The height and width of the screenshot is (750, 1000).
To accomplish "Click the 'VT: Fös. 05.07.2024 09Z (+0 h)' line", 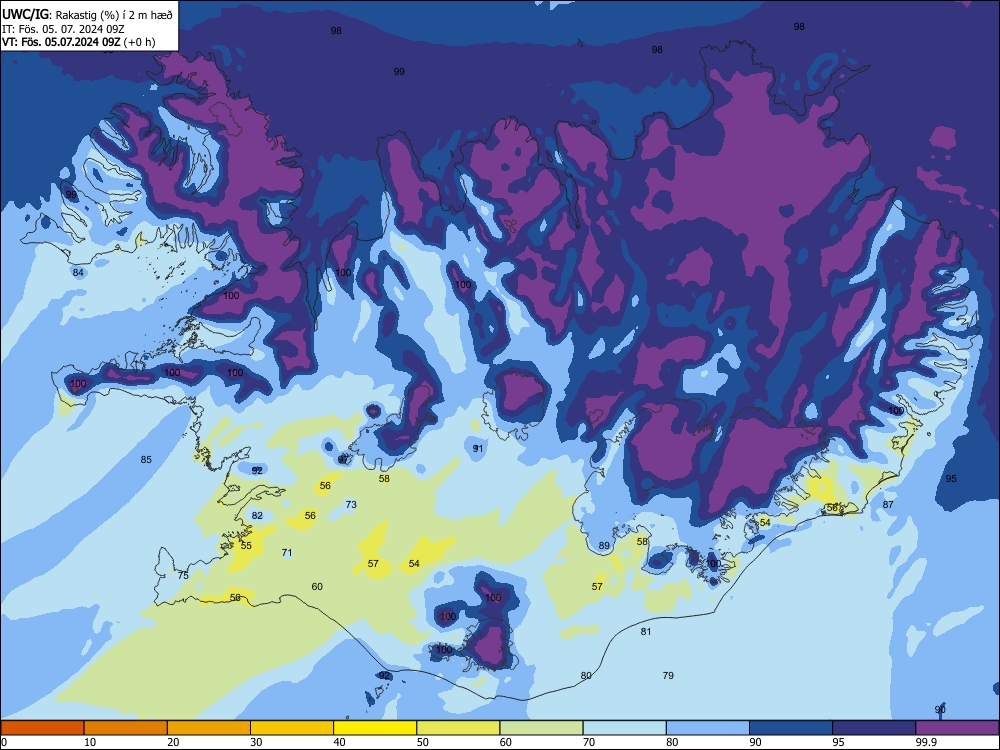I will [78, 42].
